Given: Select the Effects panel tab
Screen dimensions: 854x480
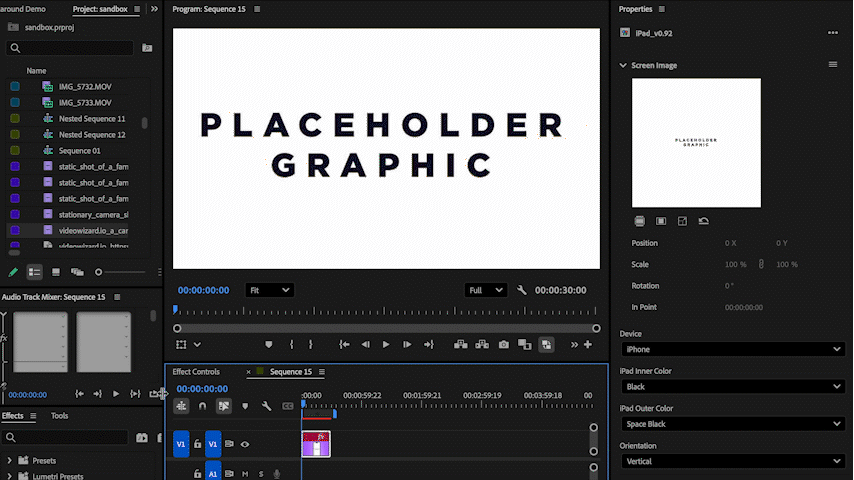Looking at the screenshot, I should (x=13, y=416).
